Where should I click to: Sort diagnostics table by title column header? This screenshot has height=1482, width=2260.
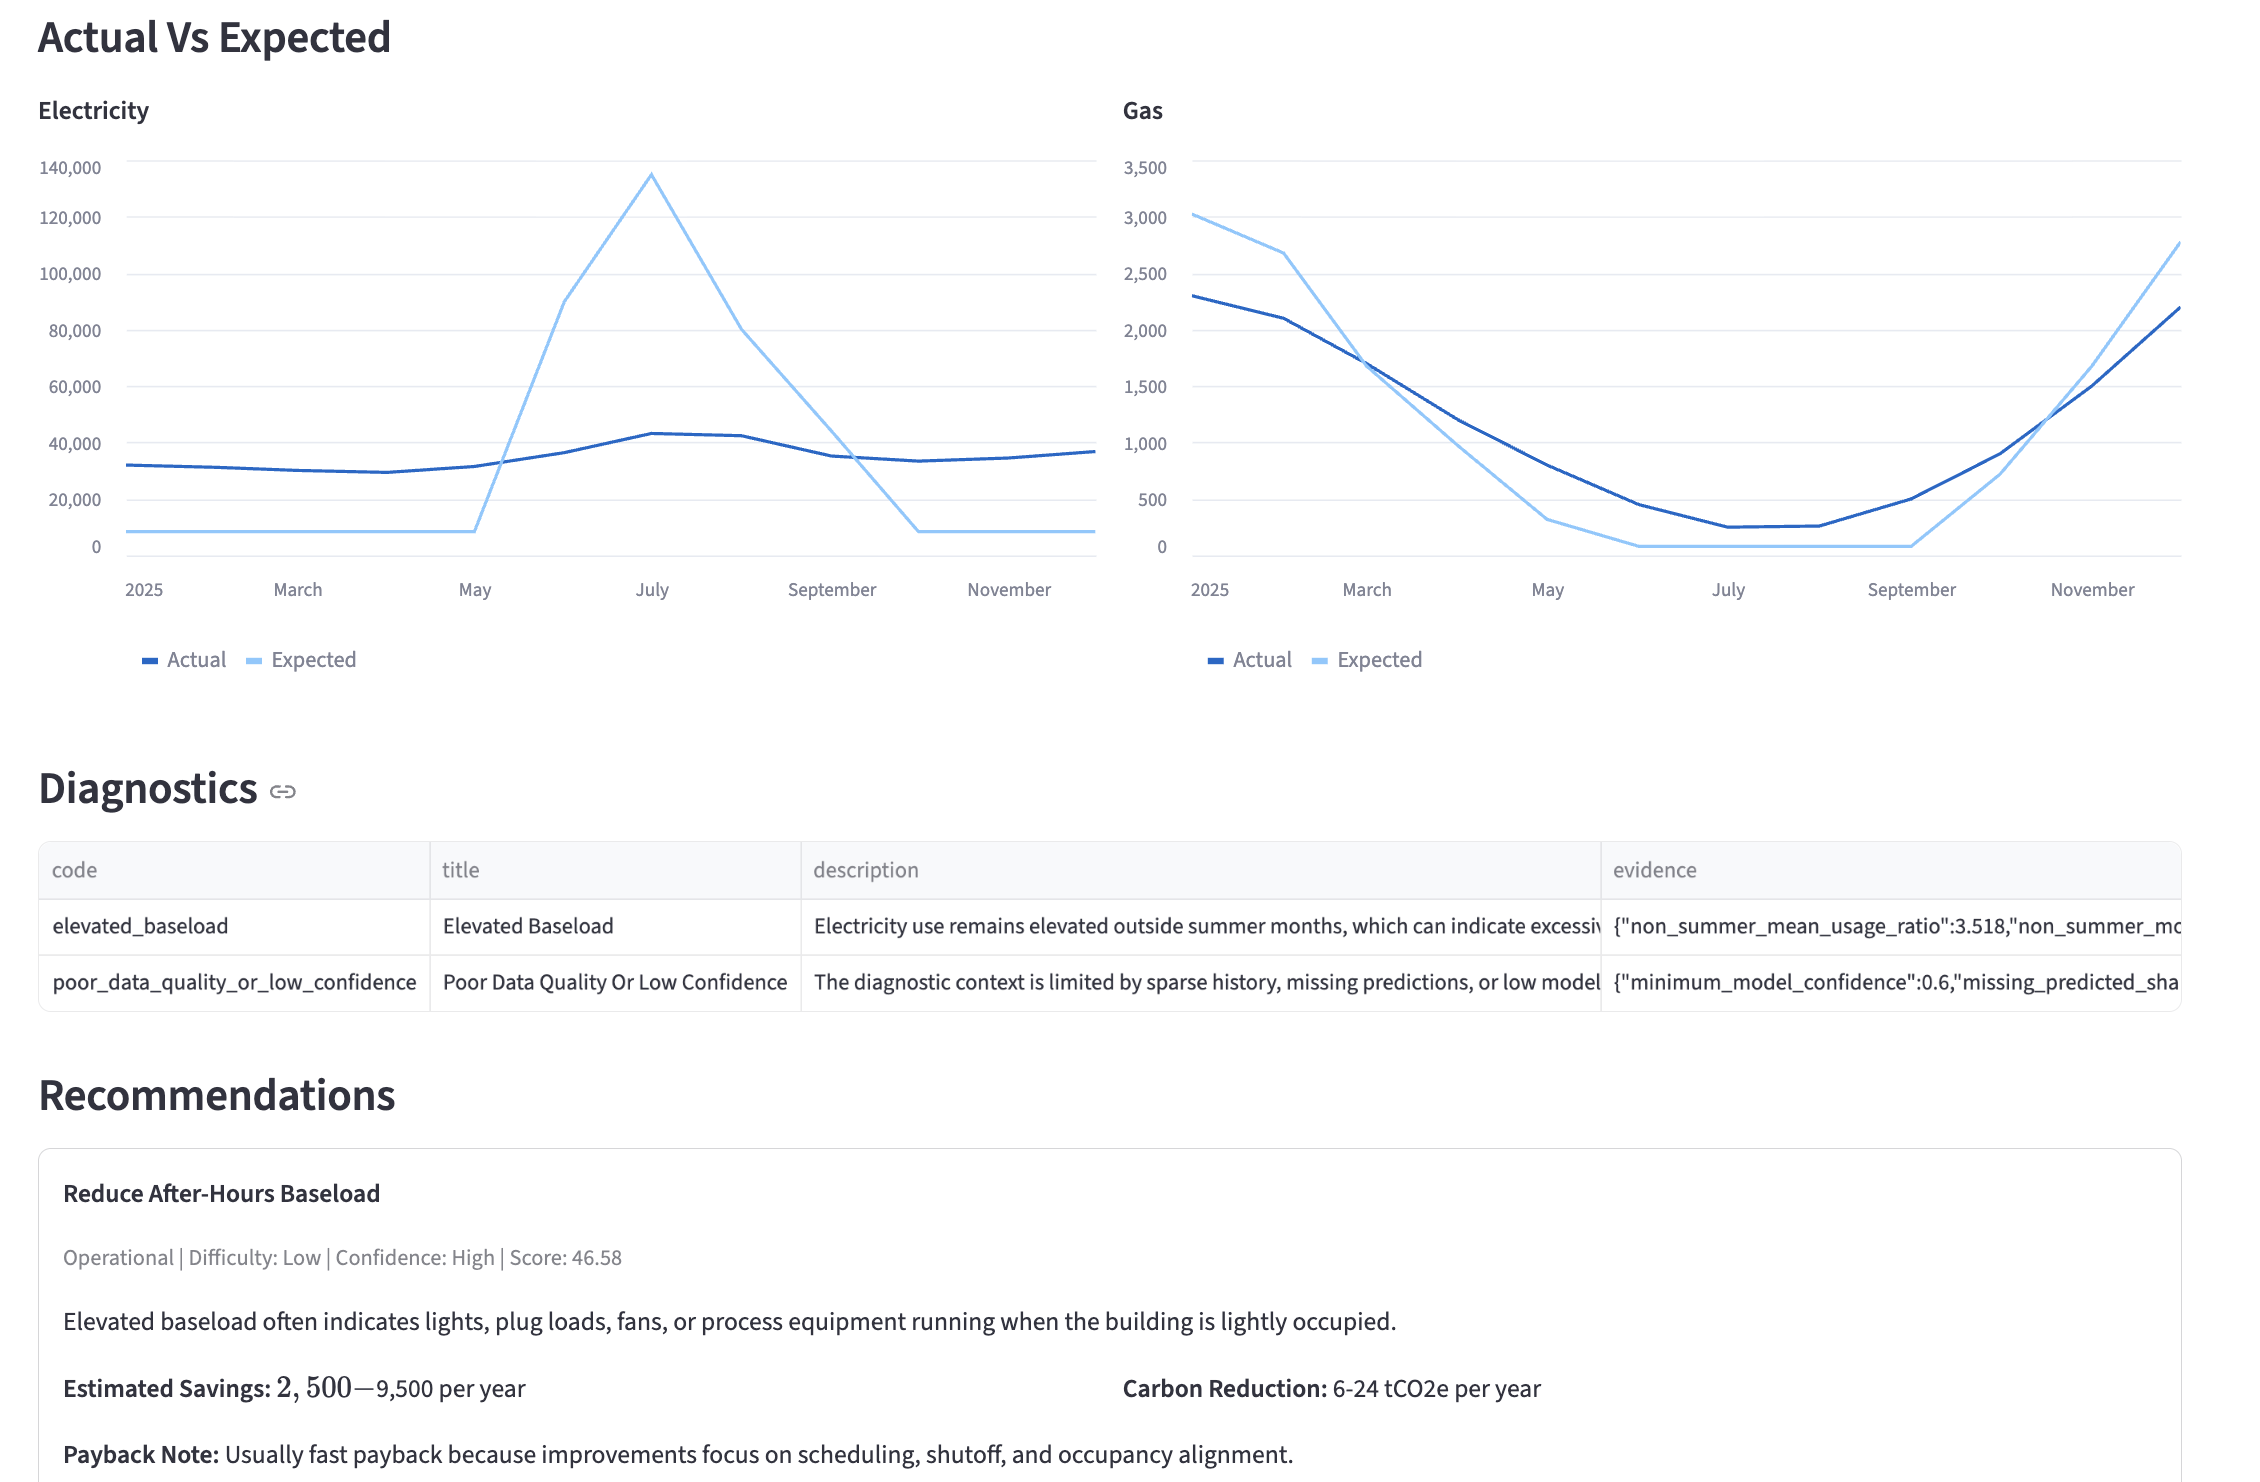tap(461, 870)
